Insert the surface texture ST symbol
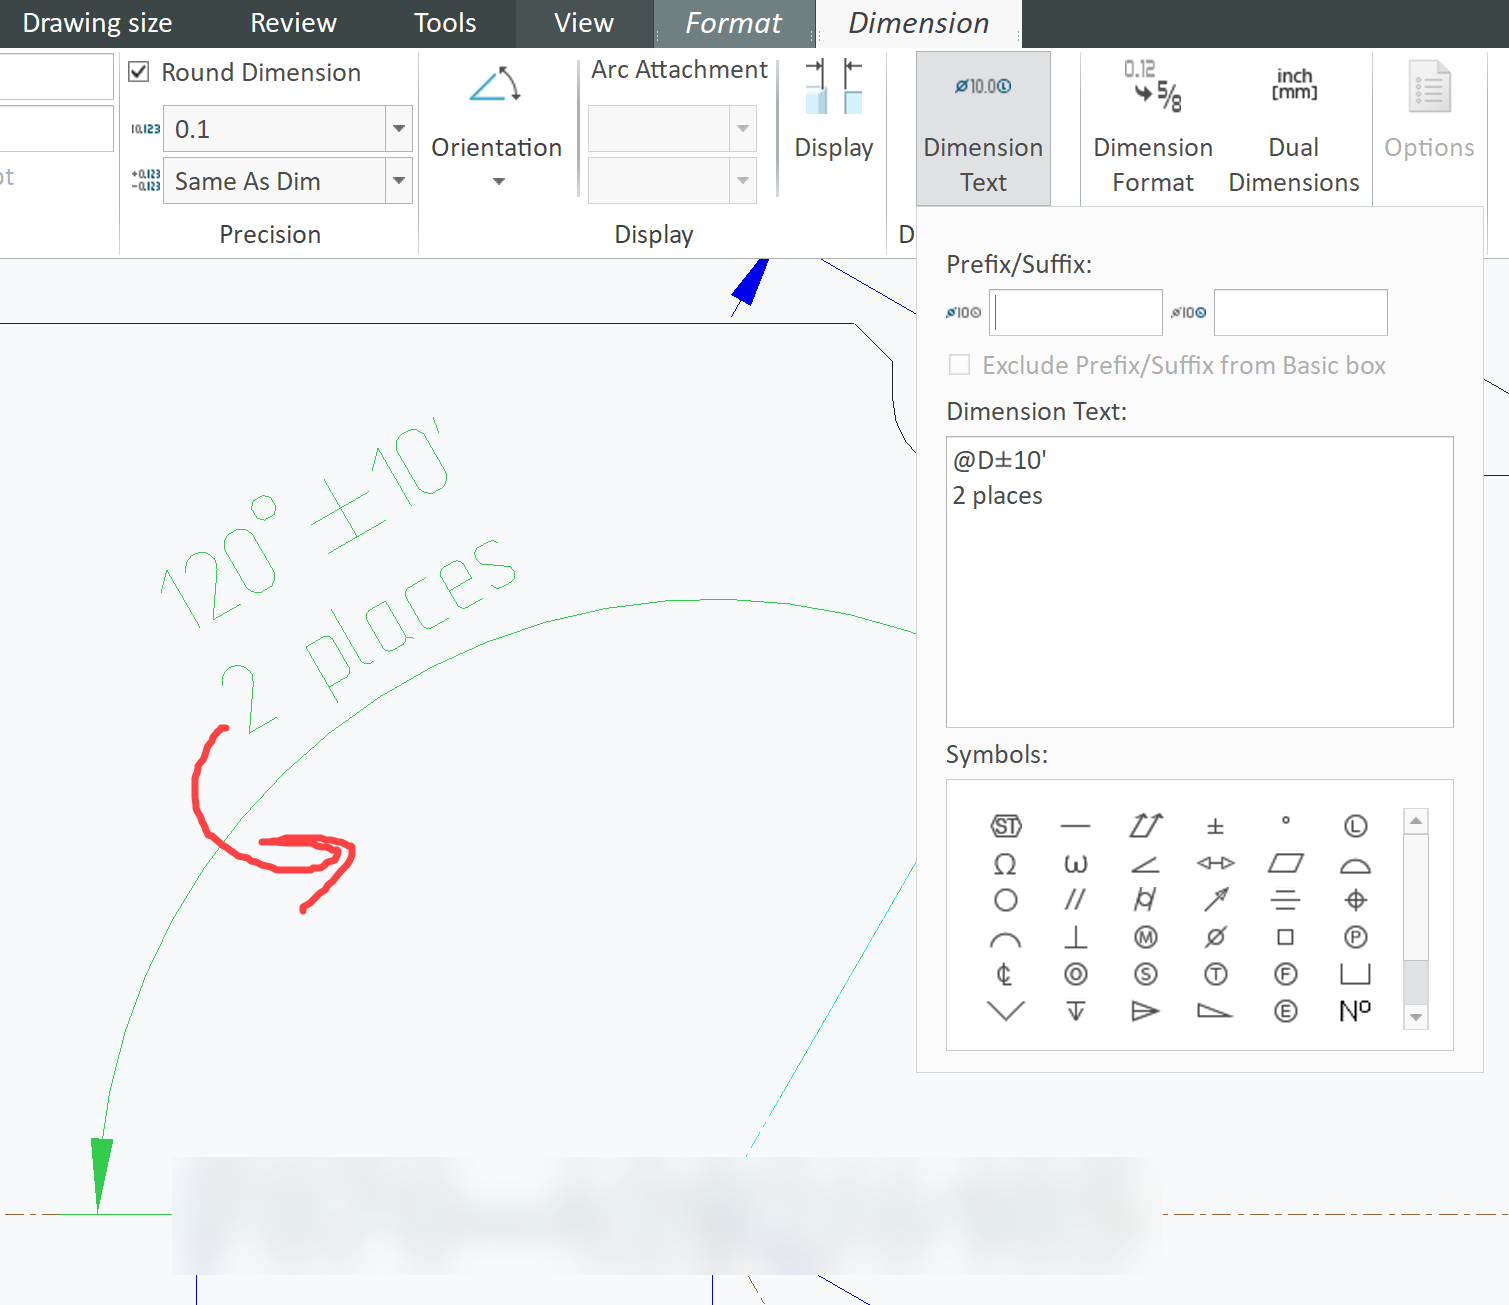Viewport: 1509px width, 1305px height. coord(1005,826)
